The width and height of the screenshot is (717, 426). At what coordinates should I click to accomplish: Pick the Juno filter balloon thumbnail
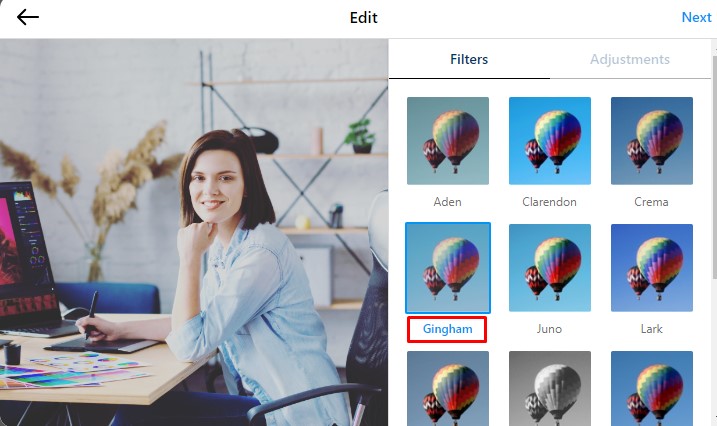550,268
